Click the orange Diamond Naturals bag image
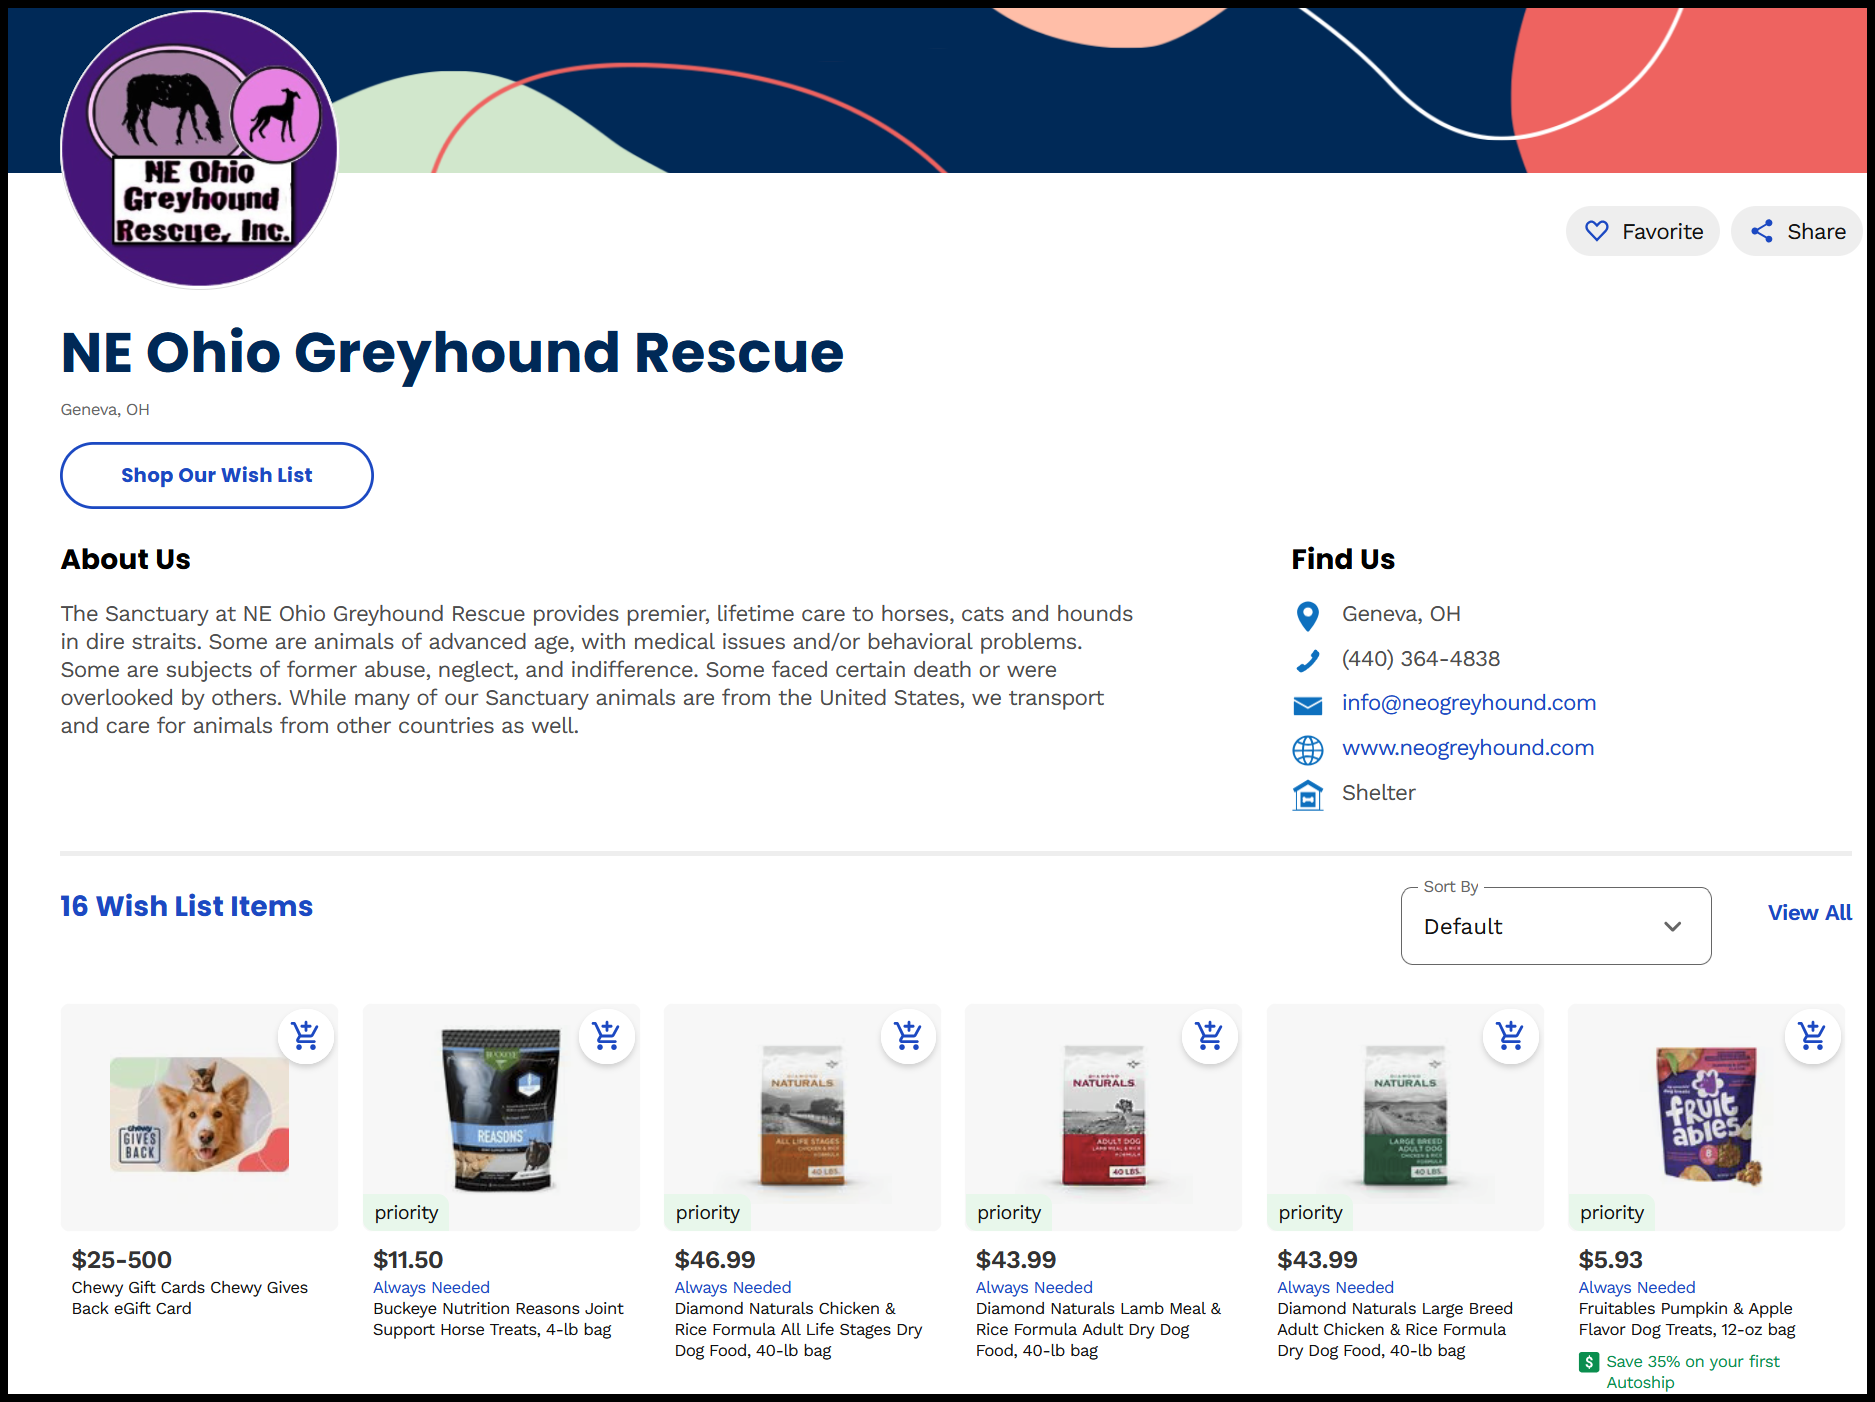The height and width of the screenshot is (1402, 1875). (x=802, y=1115)
